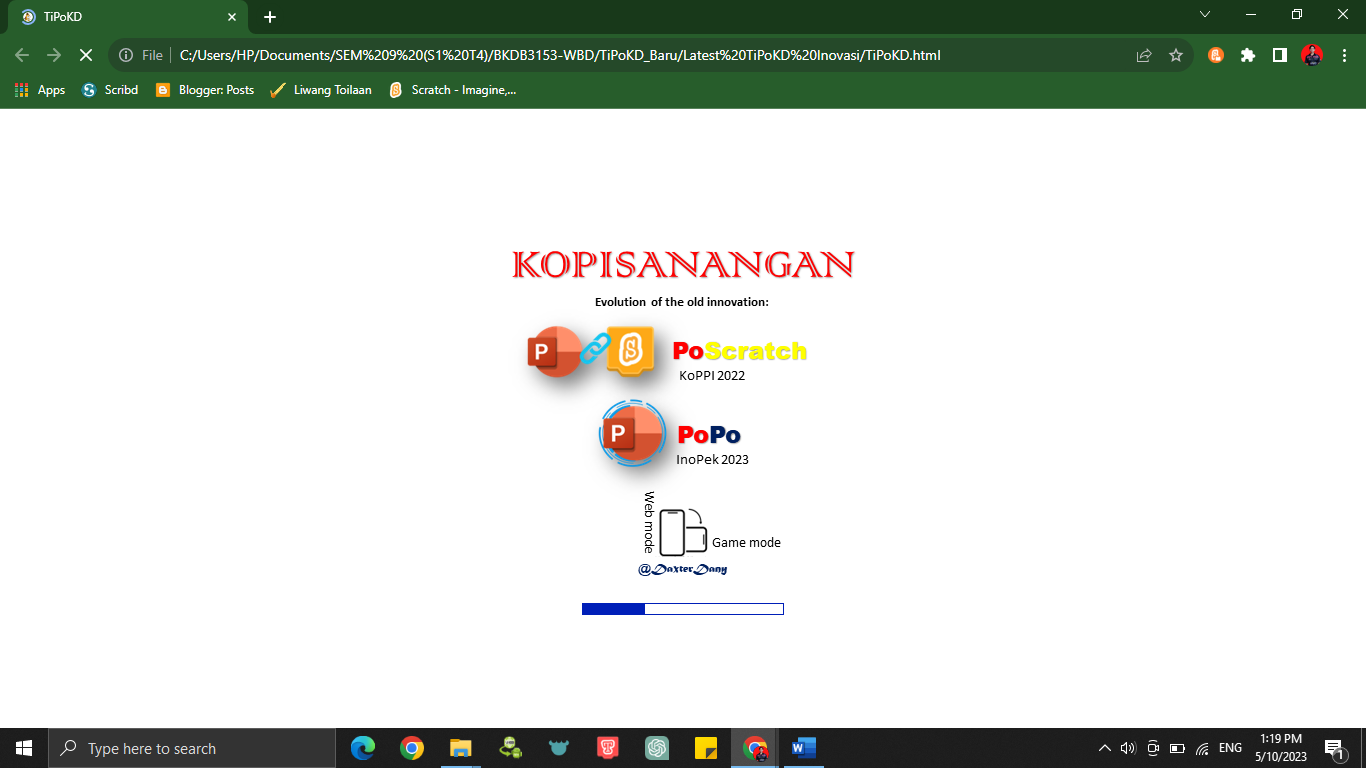This screenshot has height=768, width=1366.
Task: Open Google Chrome from taskbar
Action: (411, 748)
